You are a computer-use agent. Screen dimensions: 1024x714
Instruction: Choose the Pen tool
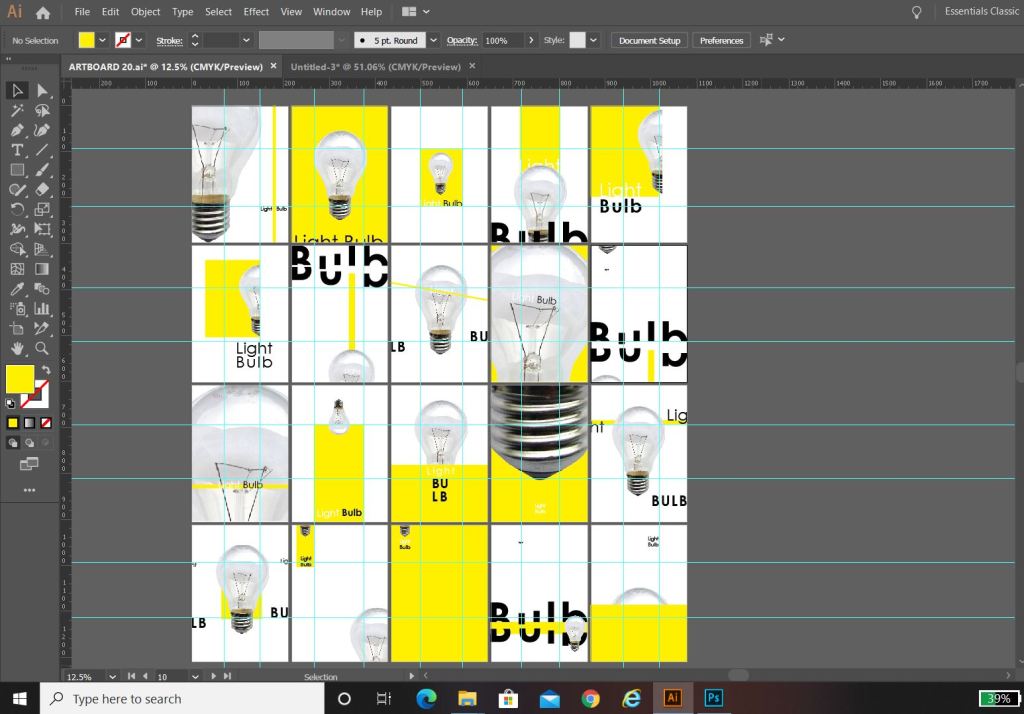click(17, 130)
